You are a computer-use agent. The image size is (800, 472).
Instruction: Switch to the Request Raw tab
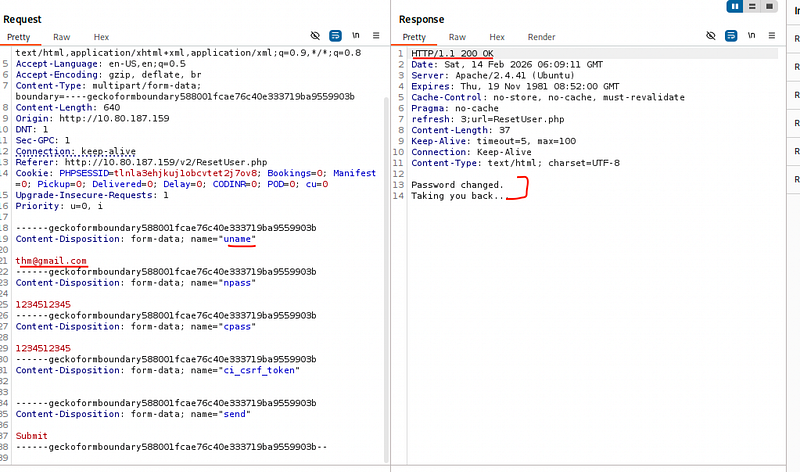pyautogui.click(x=61, y=37)
